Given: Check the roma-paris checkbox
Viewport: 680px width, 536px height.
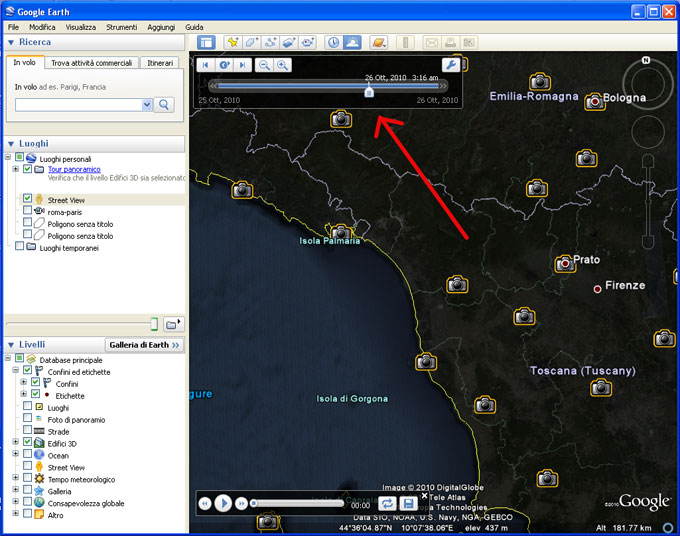Looking at the screenshot, I should pyautogui.click(x=27, y=210).
